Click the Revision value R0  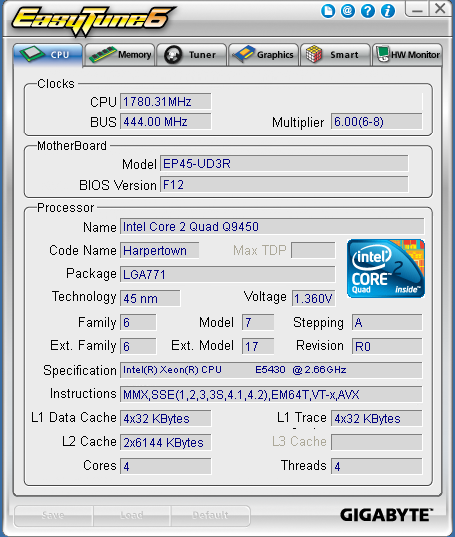(x=387, y=346)
